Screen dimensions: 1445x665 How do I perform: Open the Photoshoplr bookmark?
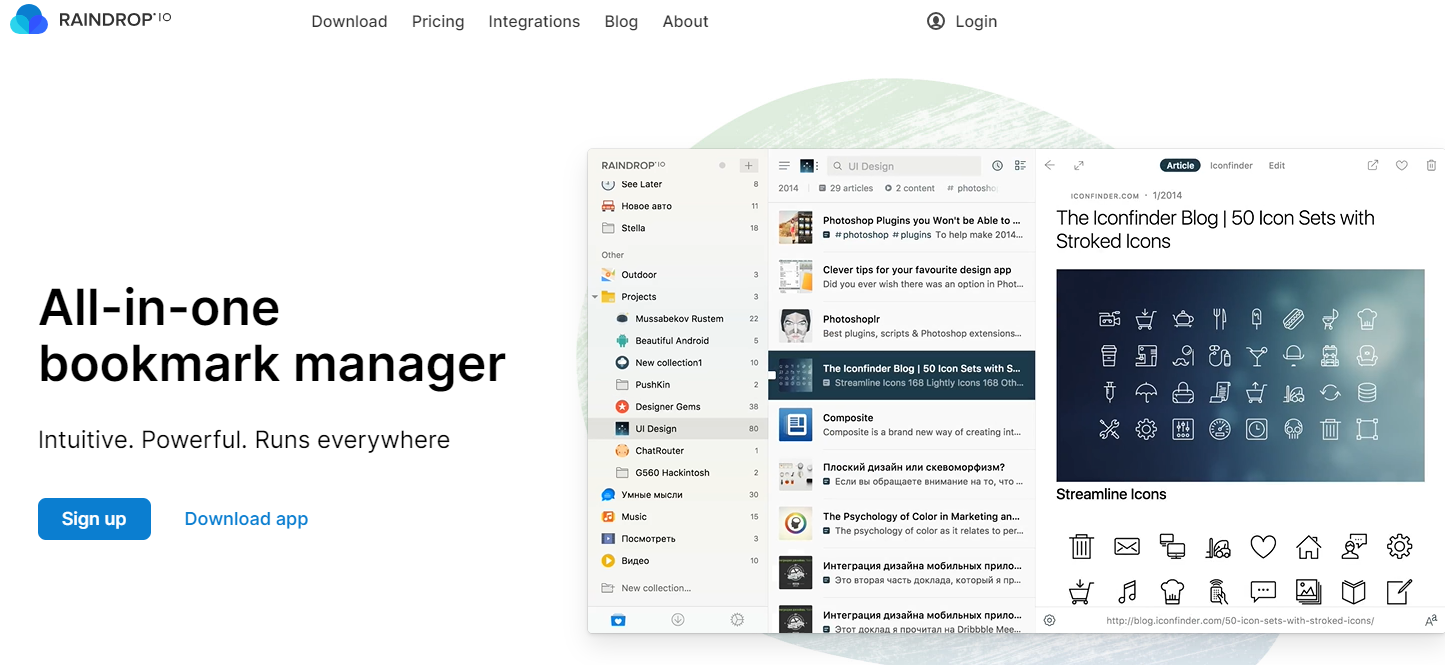[901, 326]
